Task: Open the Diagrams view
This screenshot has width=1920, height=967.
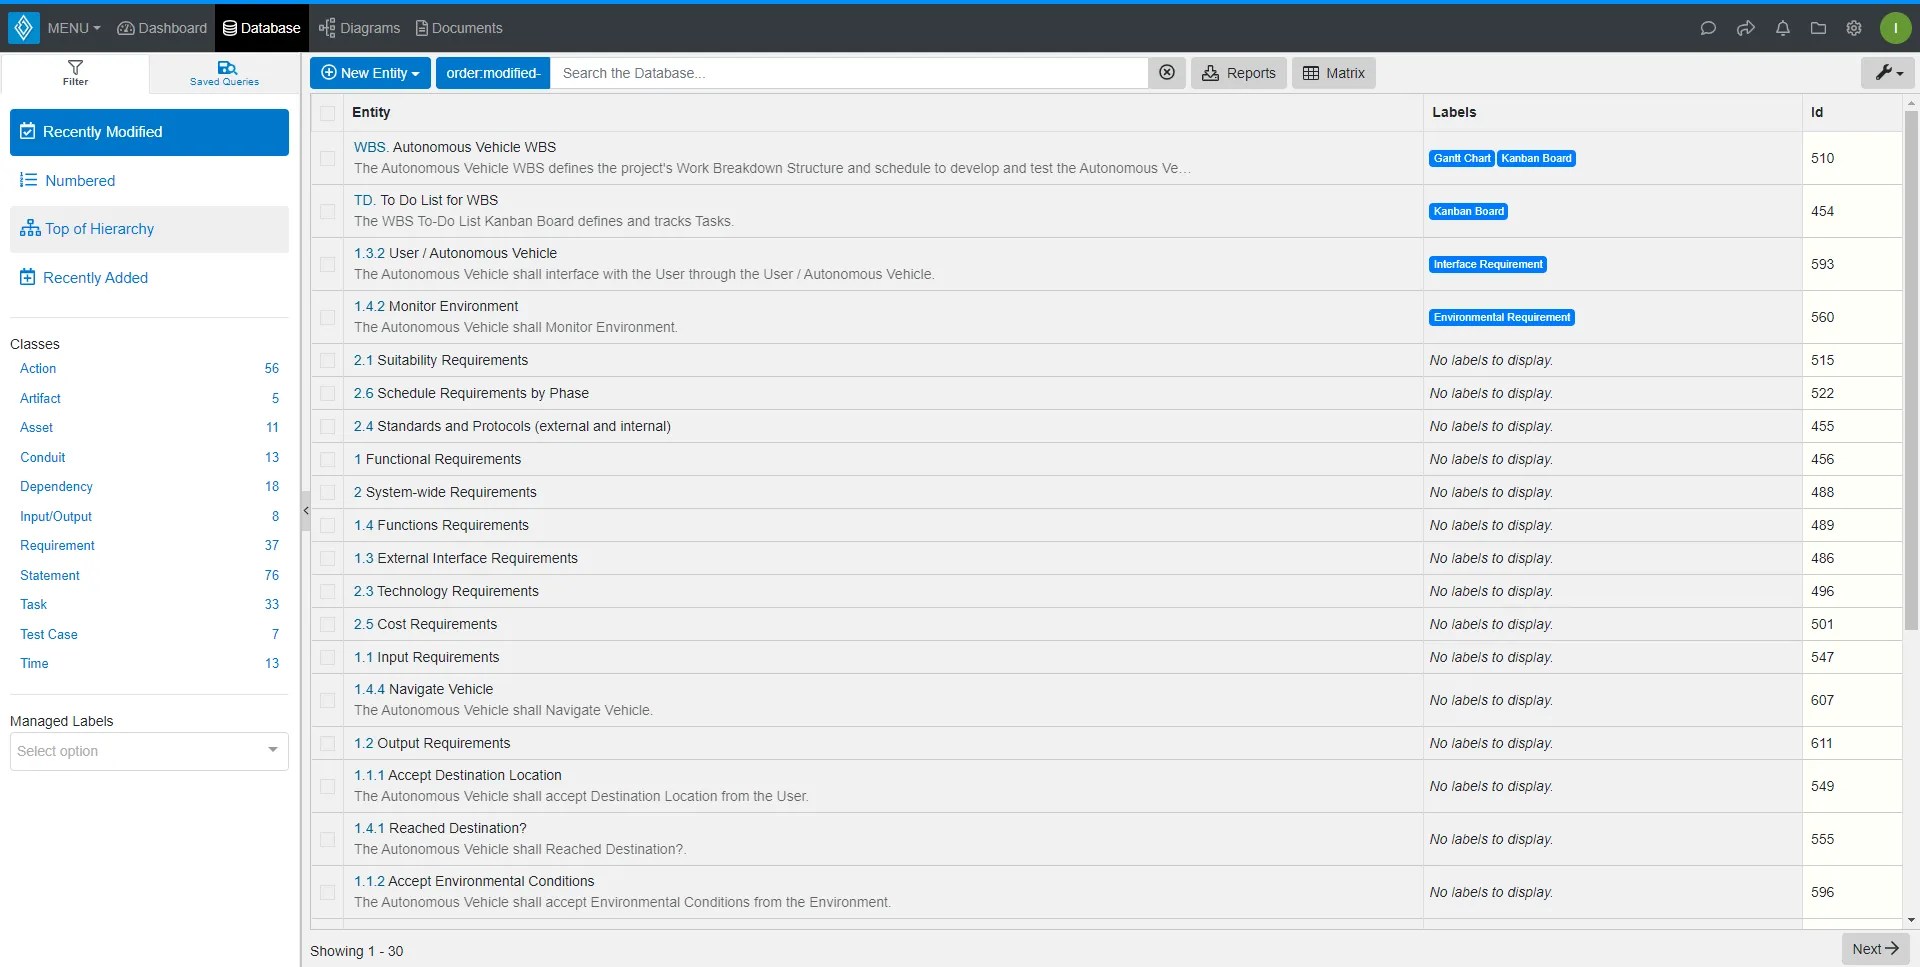Action: coord(360,28)
